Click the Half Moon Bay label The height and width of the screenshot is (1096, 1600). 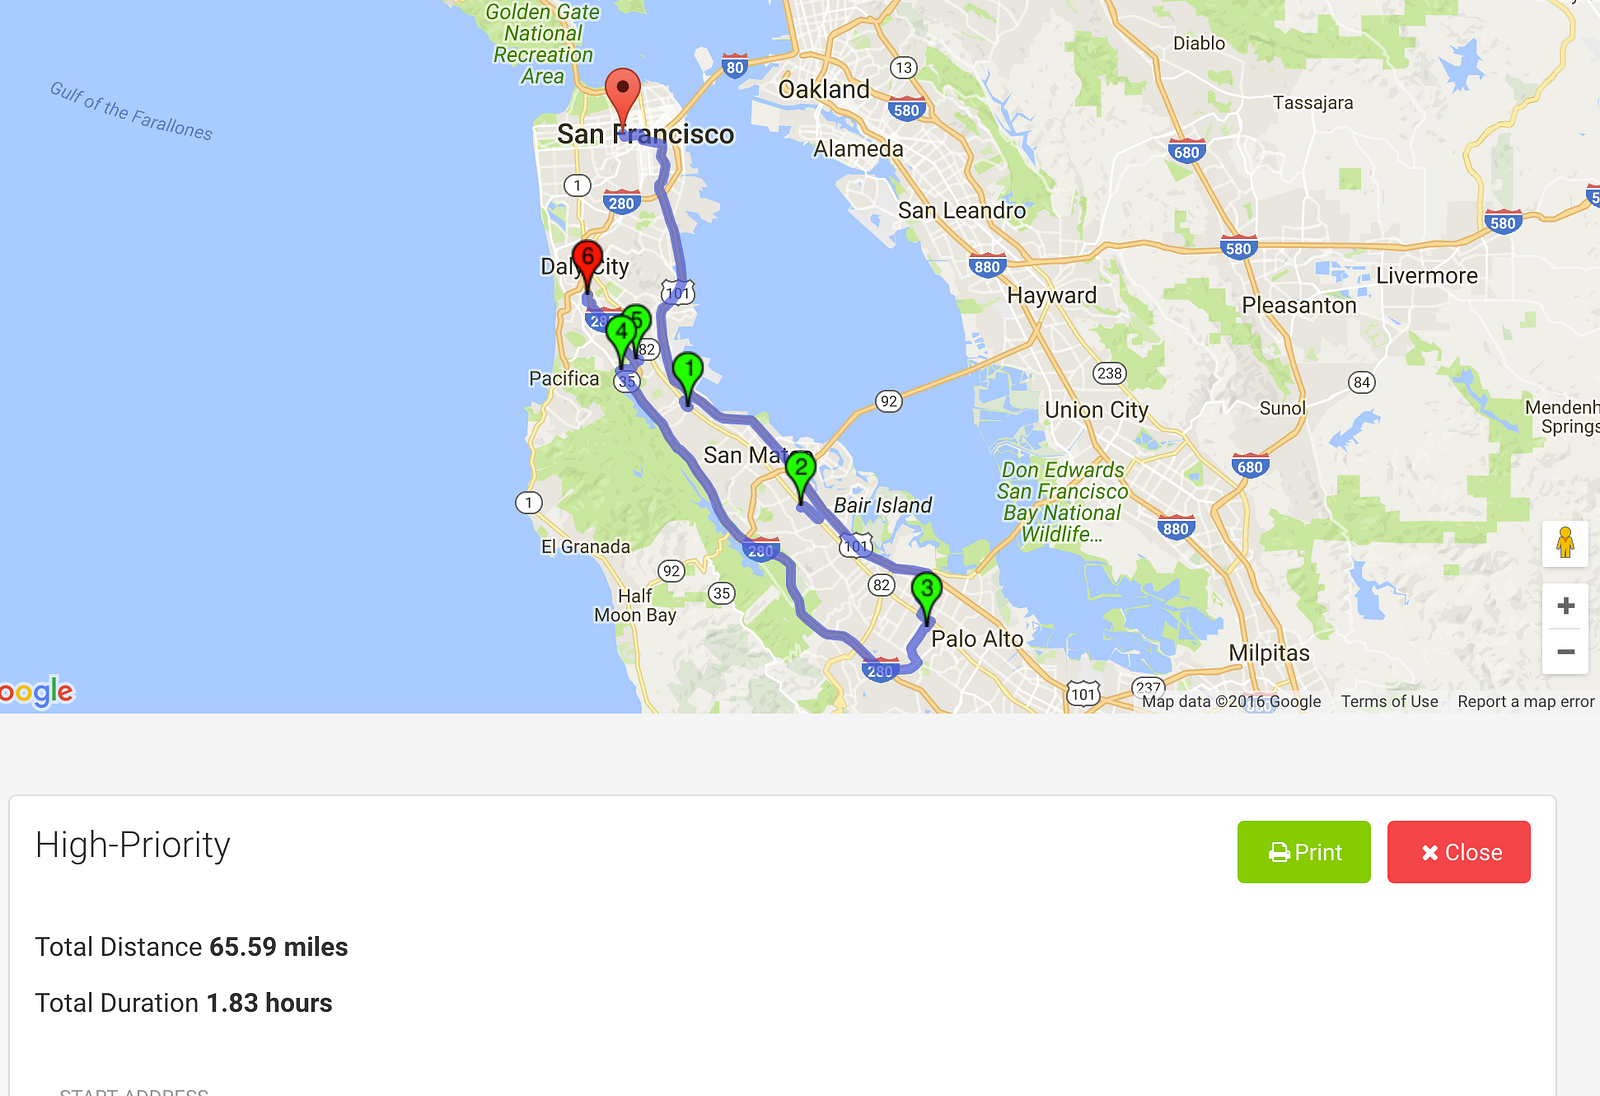pos(635,606)
